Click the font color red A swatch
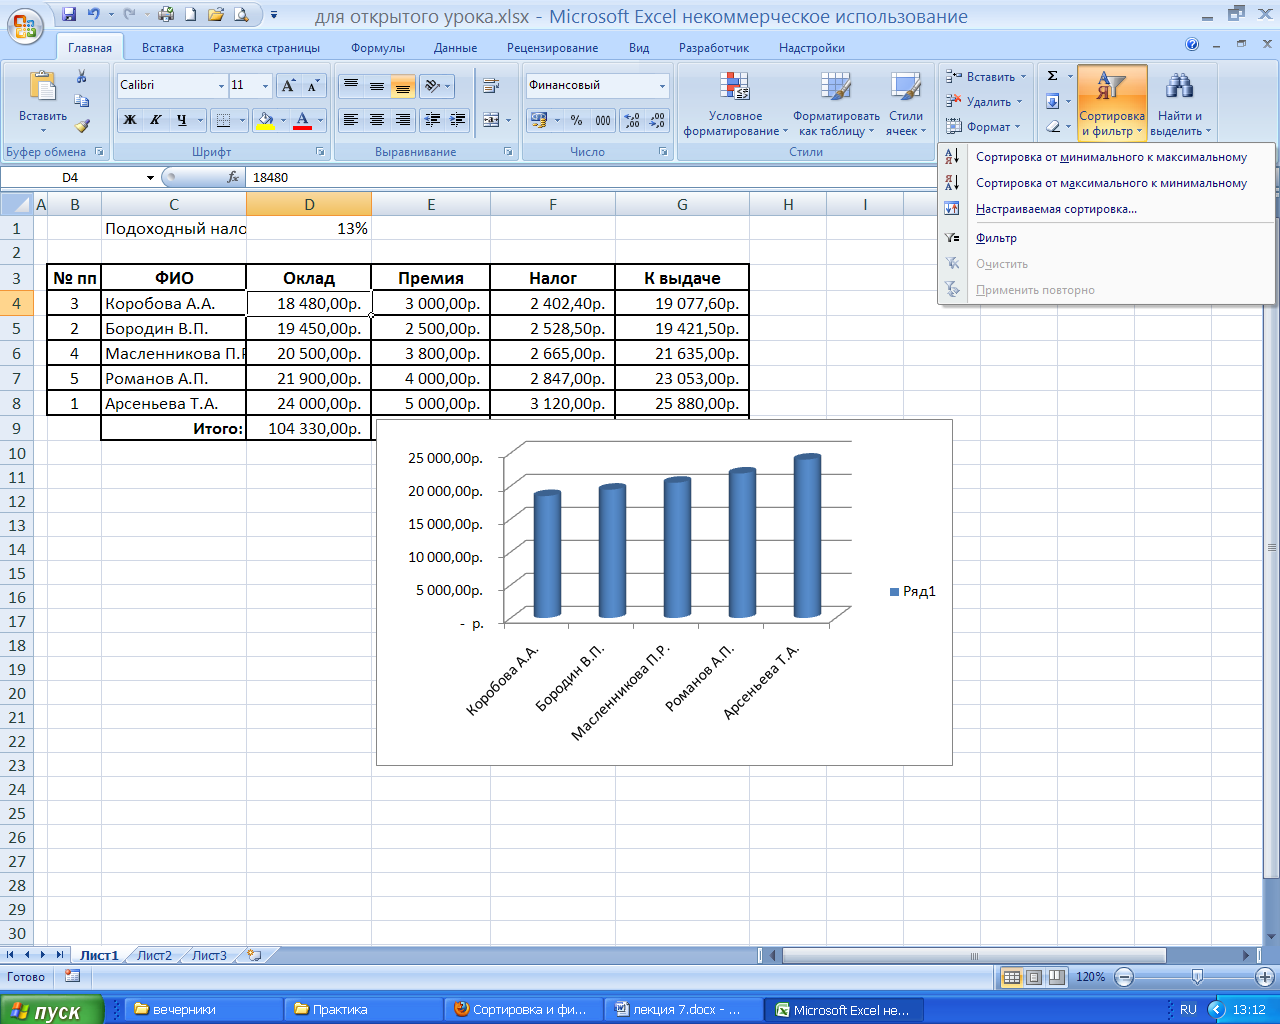 [x=302, y=120]
